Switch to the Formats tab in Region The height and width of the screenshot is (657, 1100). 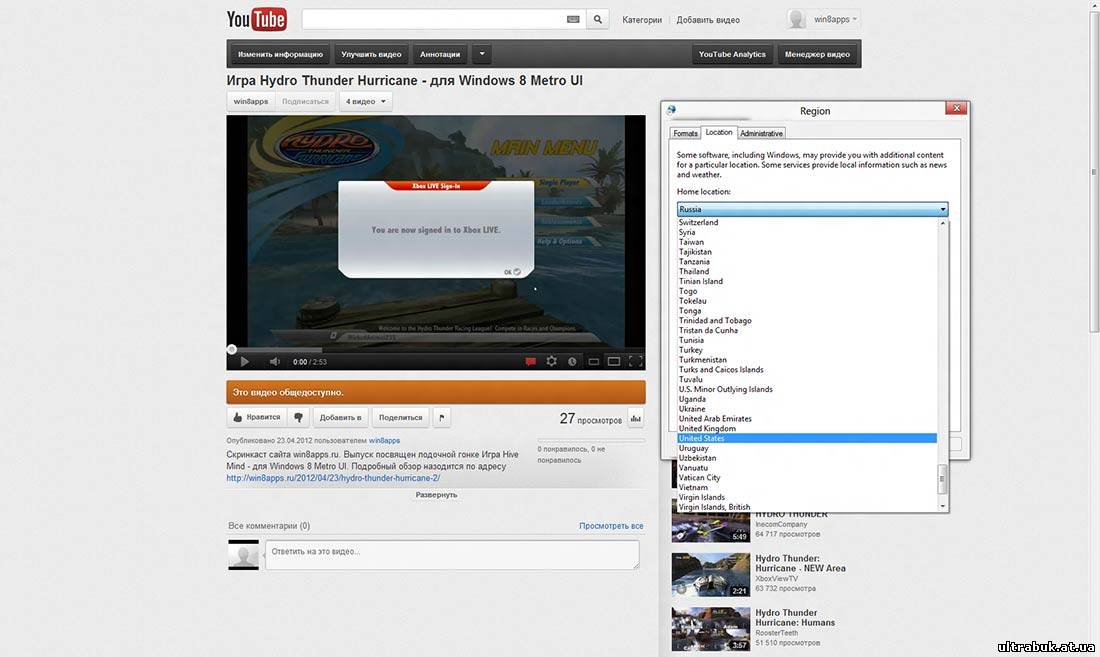685,133
